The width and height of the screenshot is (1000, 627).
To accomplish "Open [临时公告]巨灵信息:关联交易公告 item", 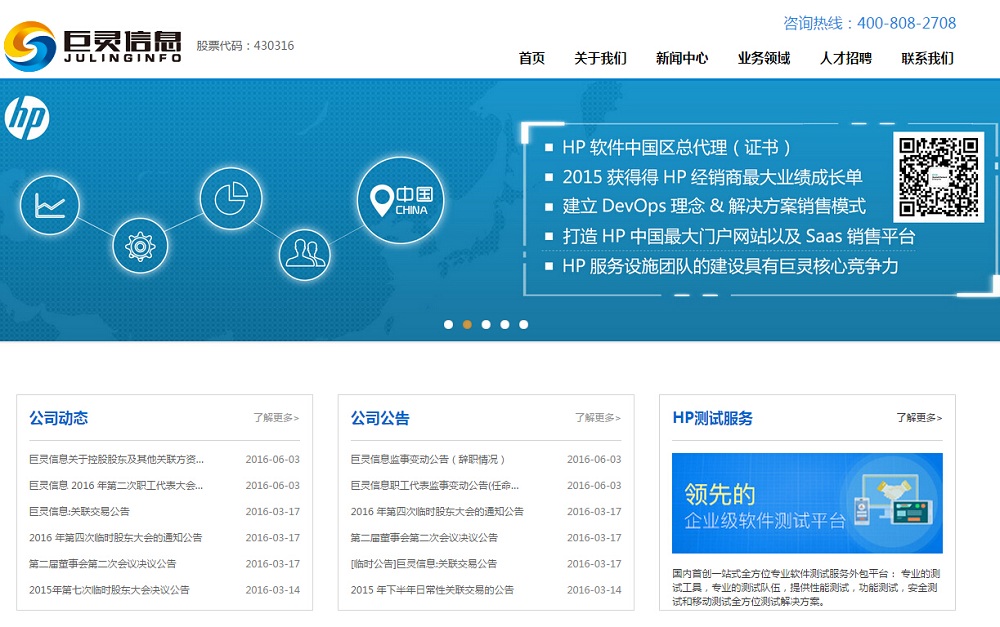I will [423, 564].
